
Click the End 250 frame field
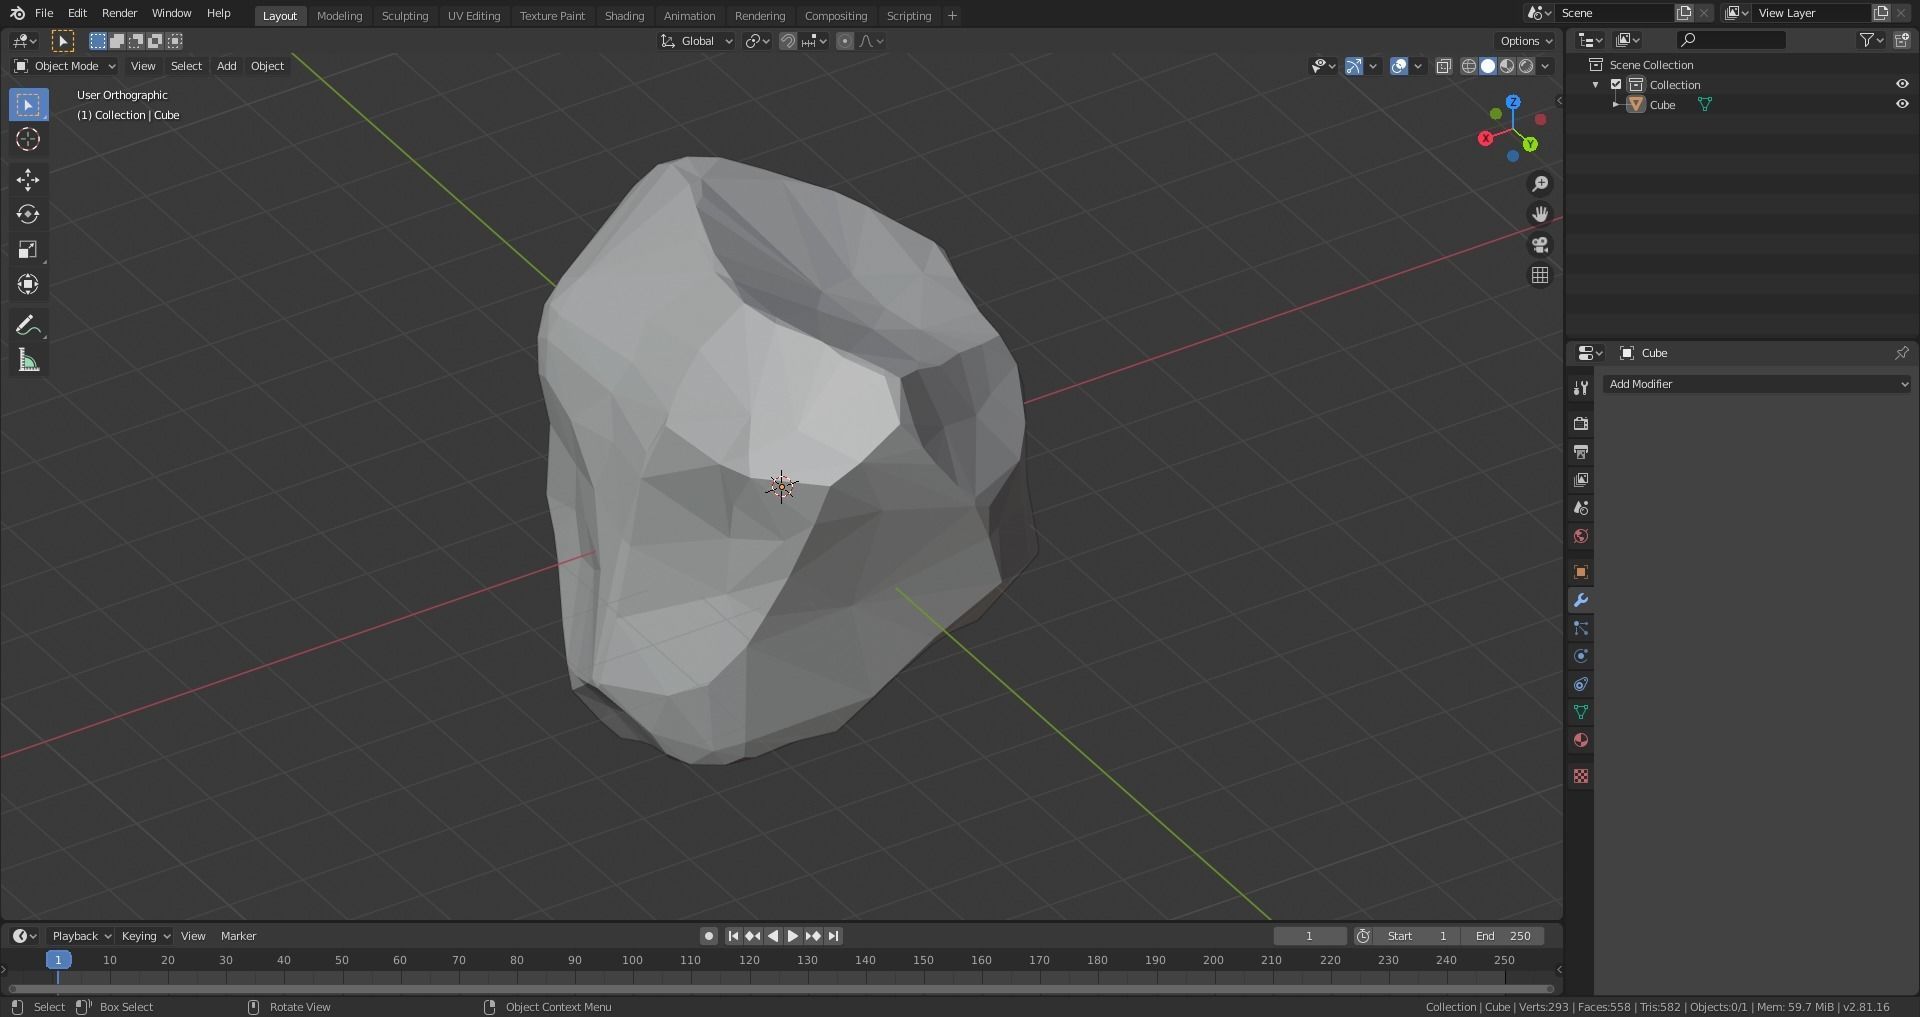click(x=1502, y=936)
